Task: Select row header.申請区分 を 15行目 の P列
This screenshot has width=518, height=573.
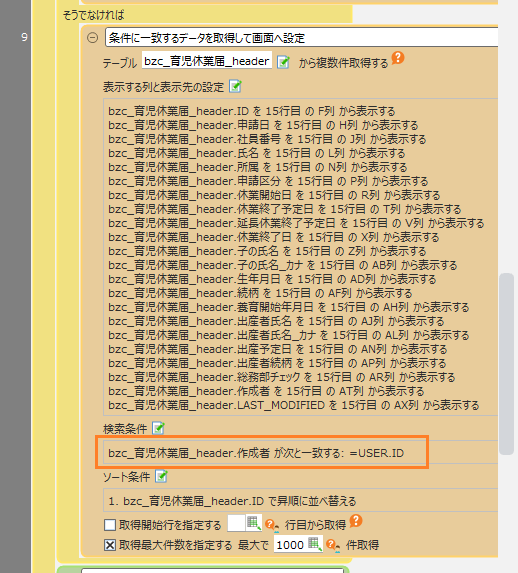Action: (x=268, y=181)
